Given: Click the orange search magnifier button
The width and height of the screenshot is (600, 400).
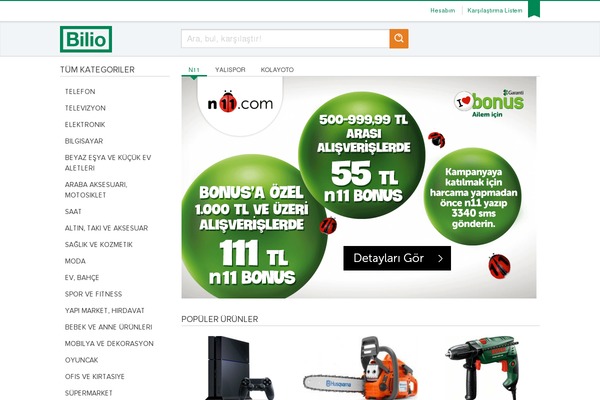Looking at the screenshot, I should pyautogui.click(x=399, y=38).
